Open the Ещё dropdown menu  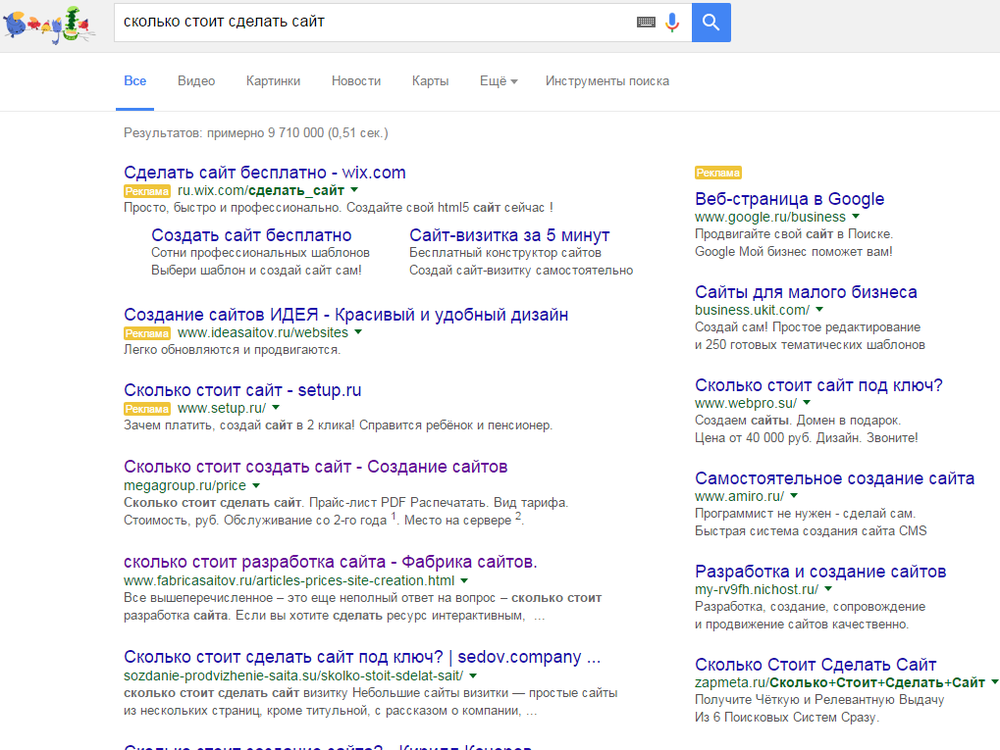click(499, 81)
